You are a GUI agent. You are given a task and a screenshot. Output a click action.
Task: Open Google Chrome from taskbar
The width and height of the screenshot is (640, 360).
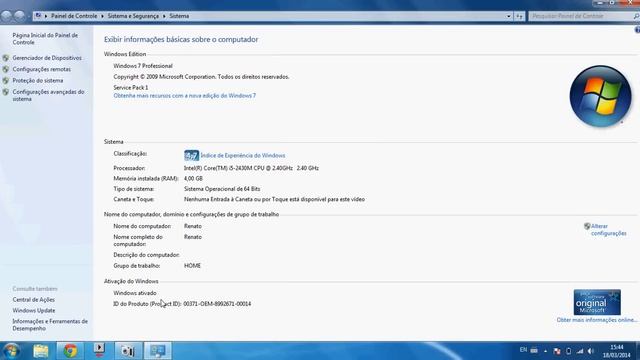pos(70,351)
